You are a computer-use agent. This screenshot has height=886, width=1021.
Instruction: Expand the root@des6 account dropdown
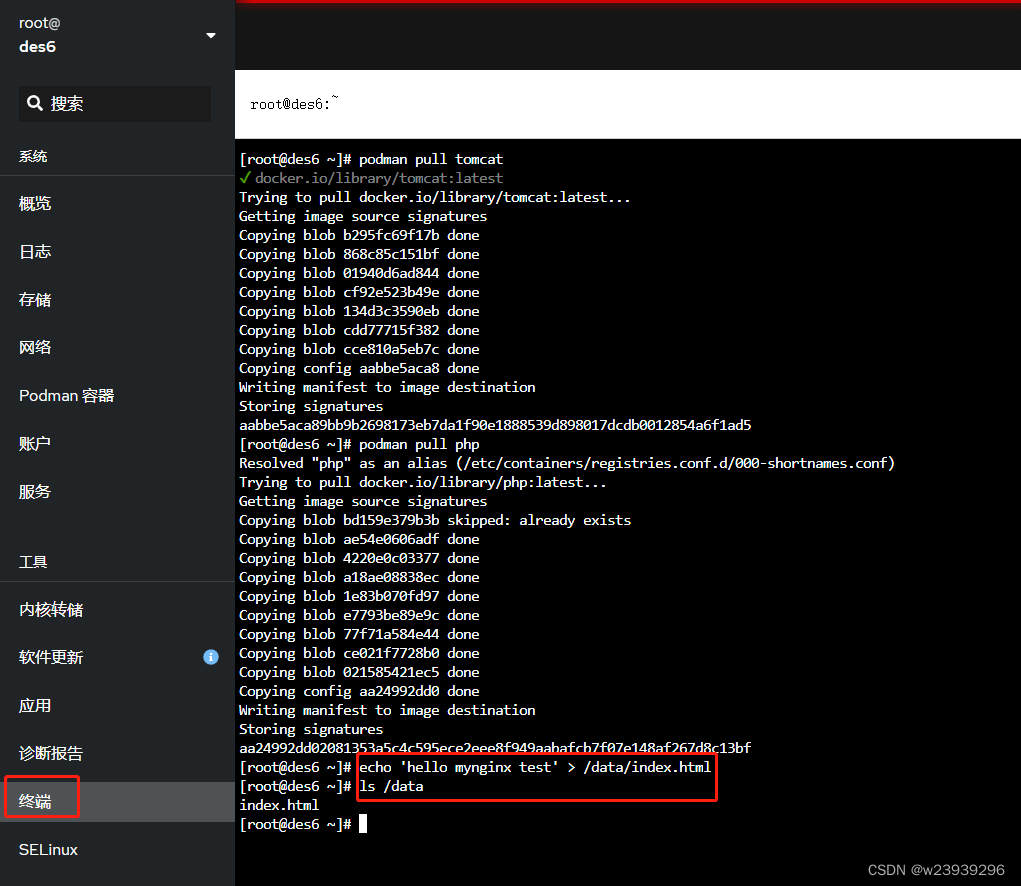pyautogui.click(x=210, y=34)
